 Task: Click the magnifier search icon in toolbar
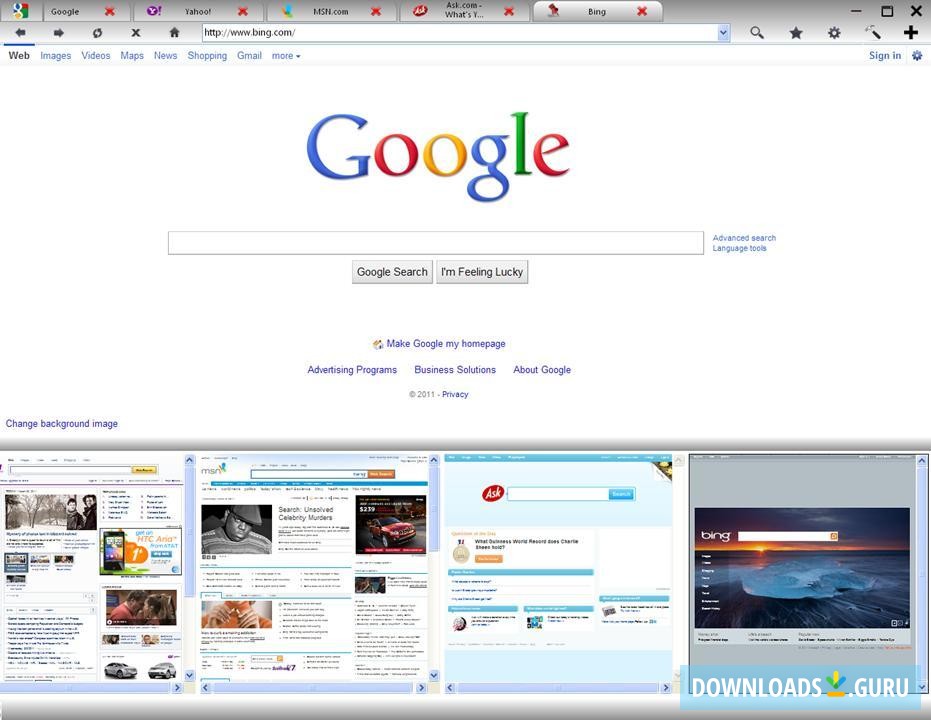click(757, 33)
